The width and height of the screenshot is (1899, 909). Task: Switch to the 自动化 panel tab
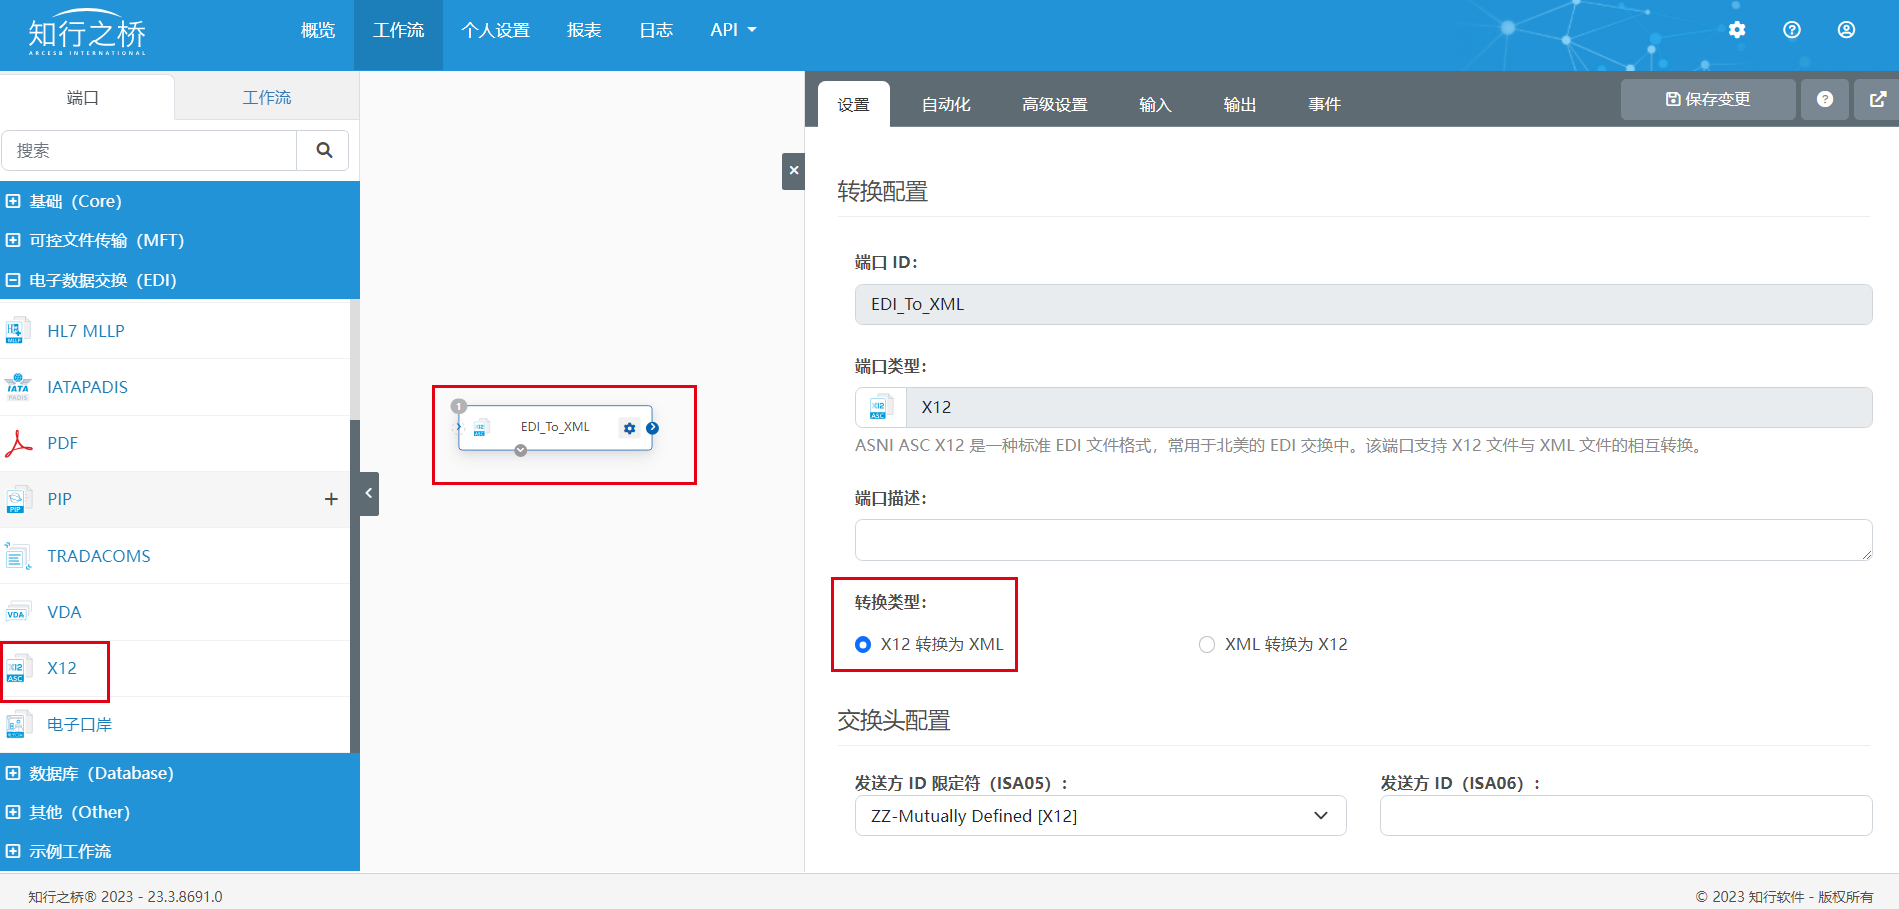(946, 104)
